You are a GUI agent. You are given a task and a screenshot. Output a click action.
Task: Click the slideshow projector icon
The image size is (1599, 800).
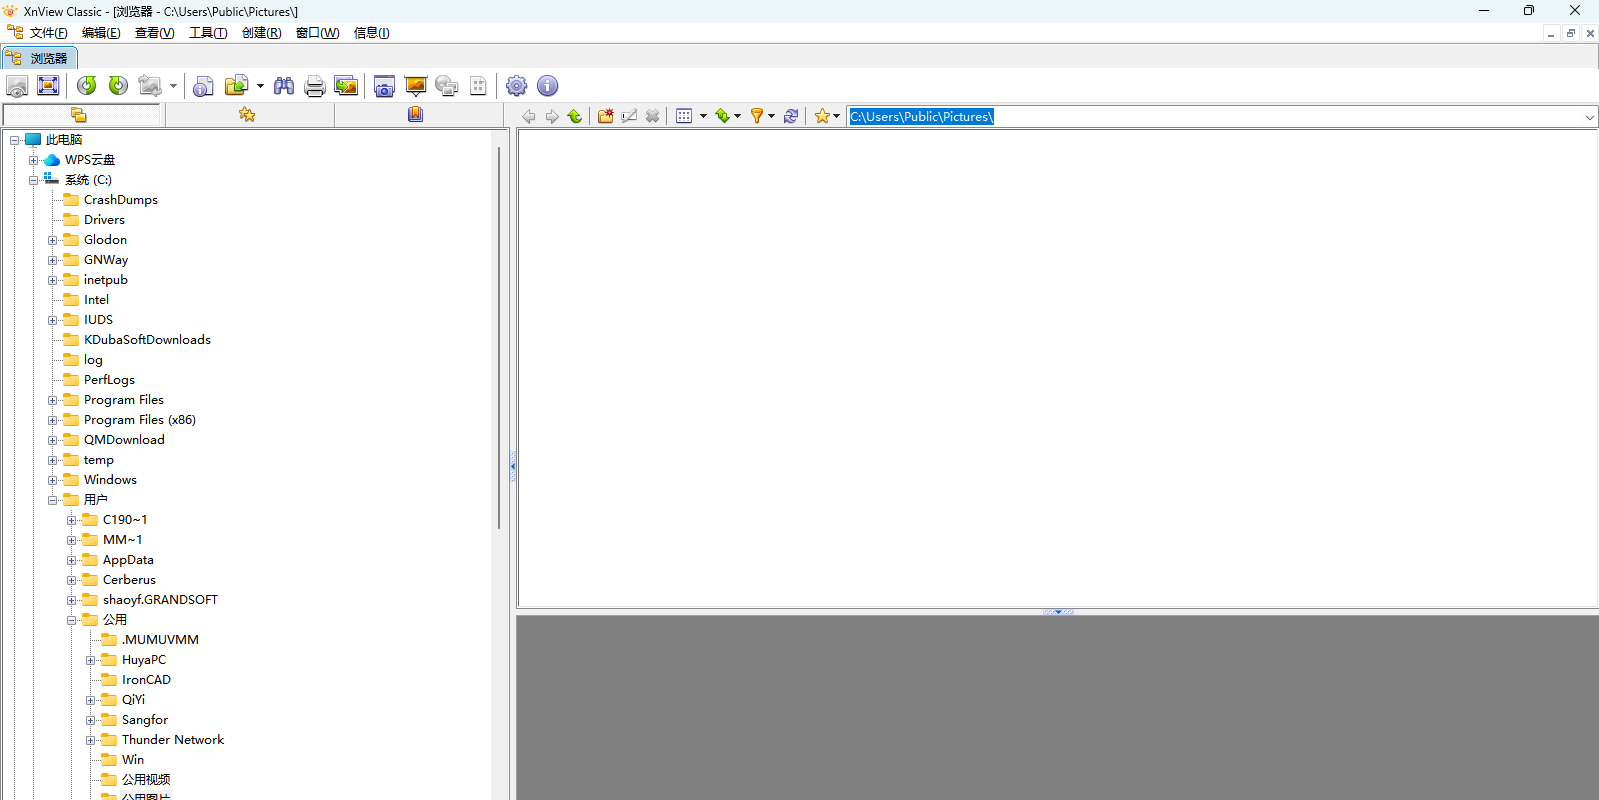click(416, 86)
